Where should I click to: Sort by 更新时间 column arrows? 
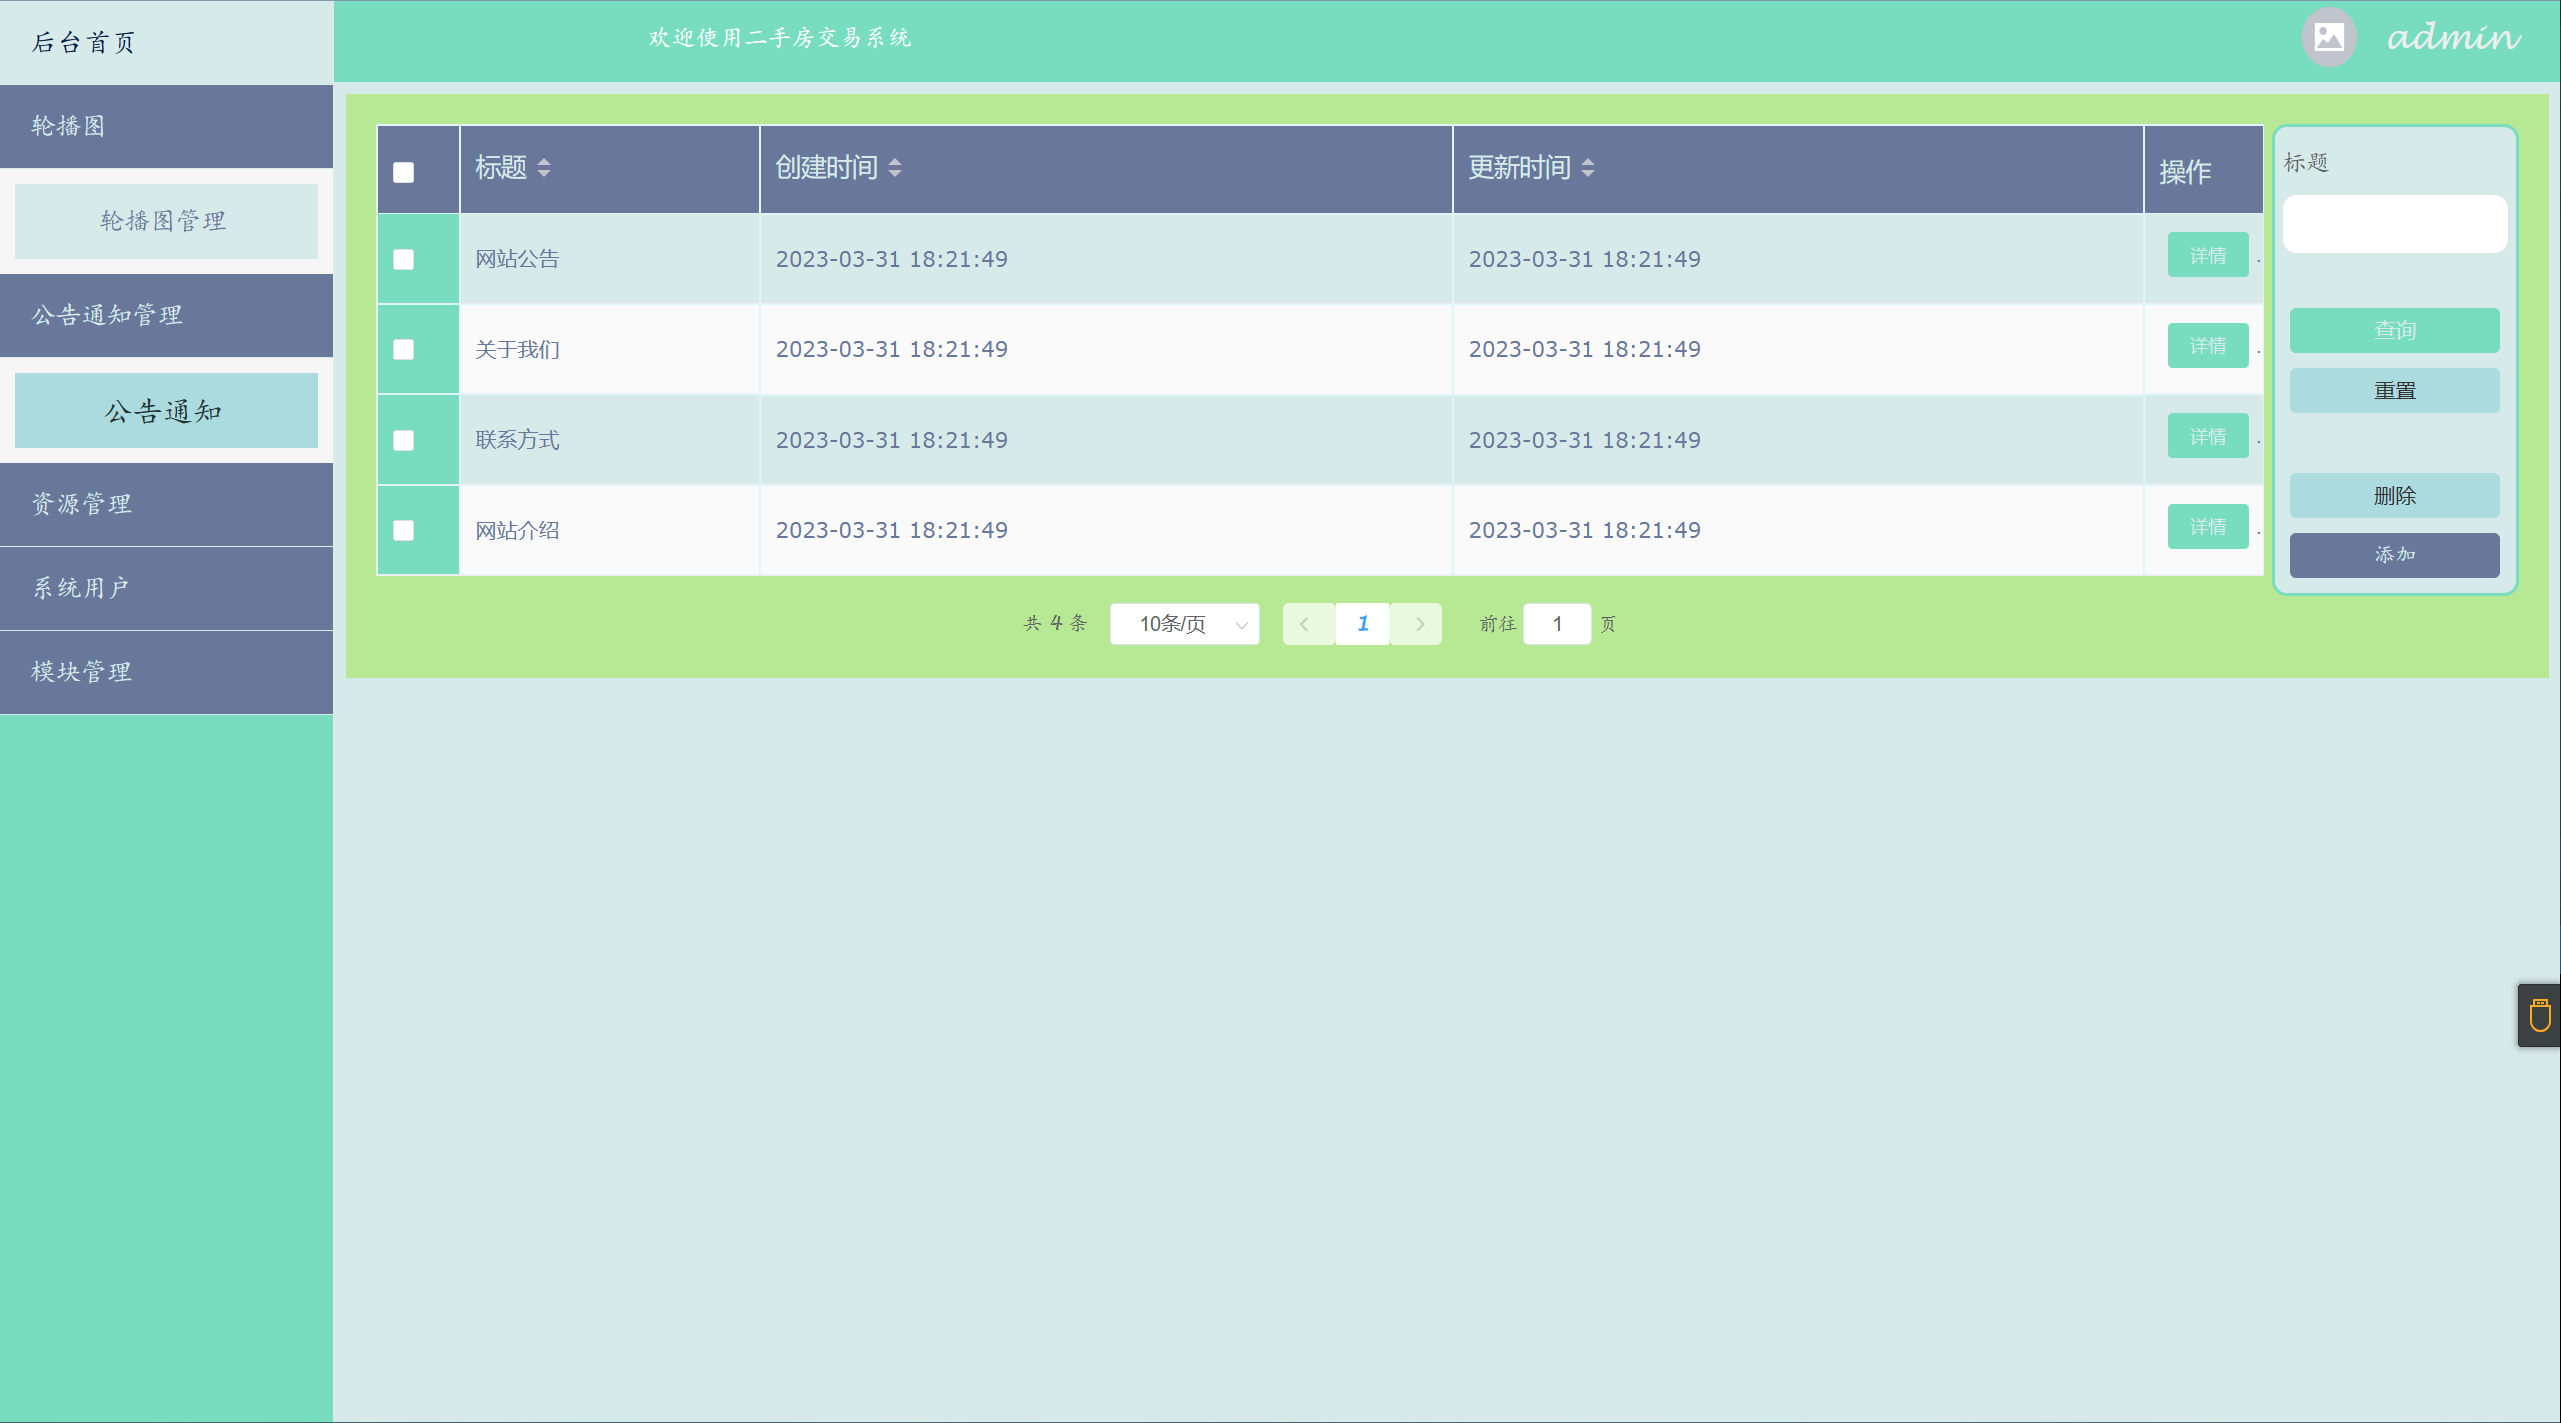pyautogui.click(x=1588, y=168)
